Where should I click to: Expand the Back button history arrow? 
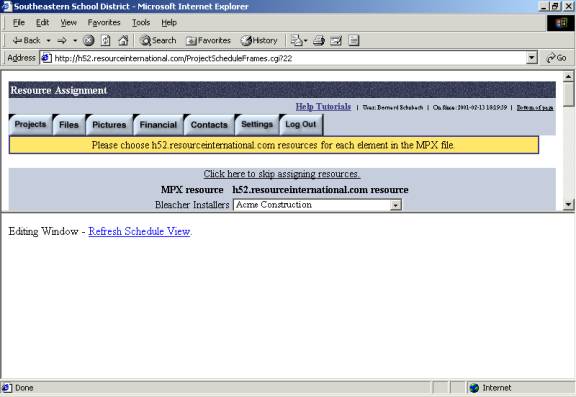tap(48, 40)
